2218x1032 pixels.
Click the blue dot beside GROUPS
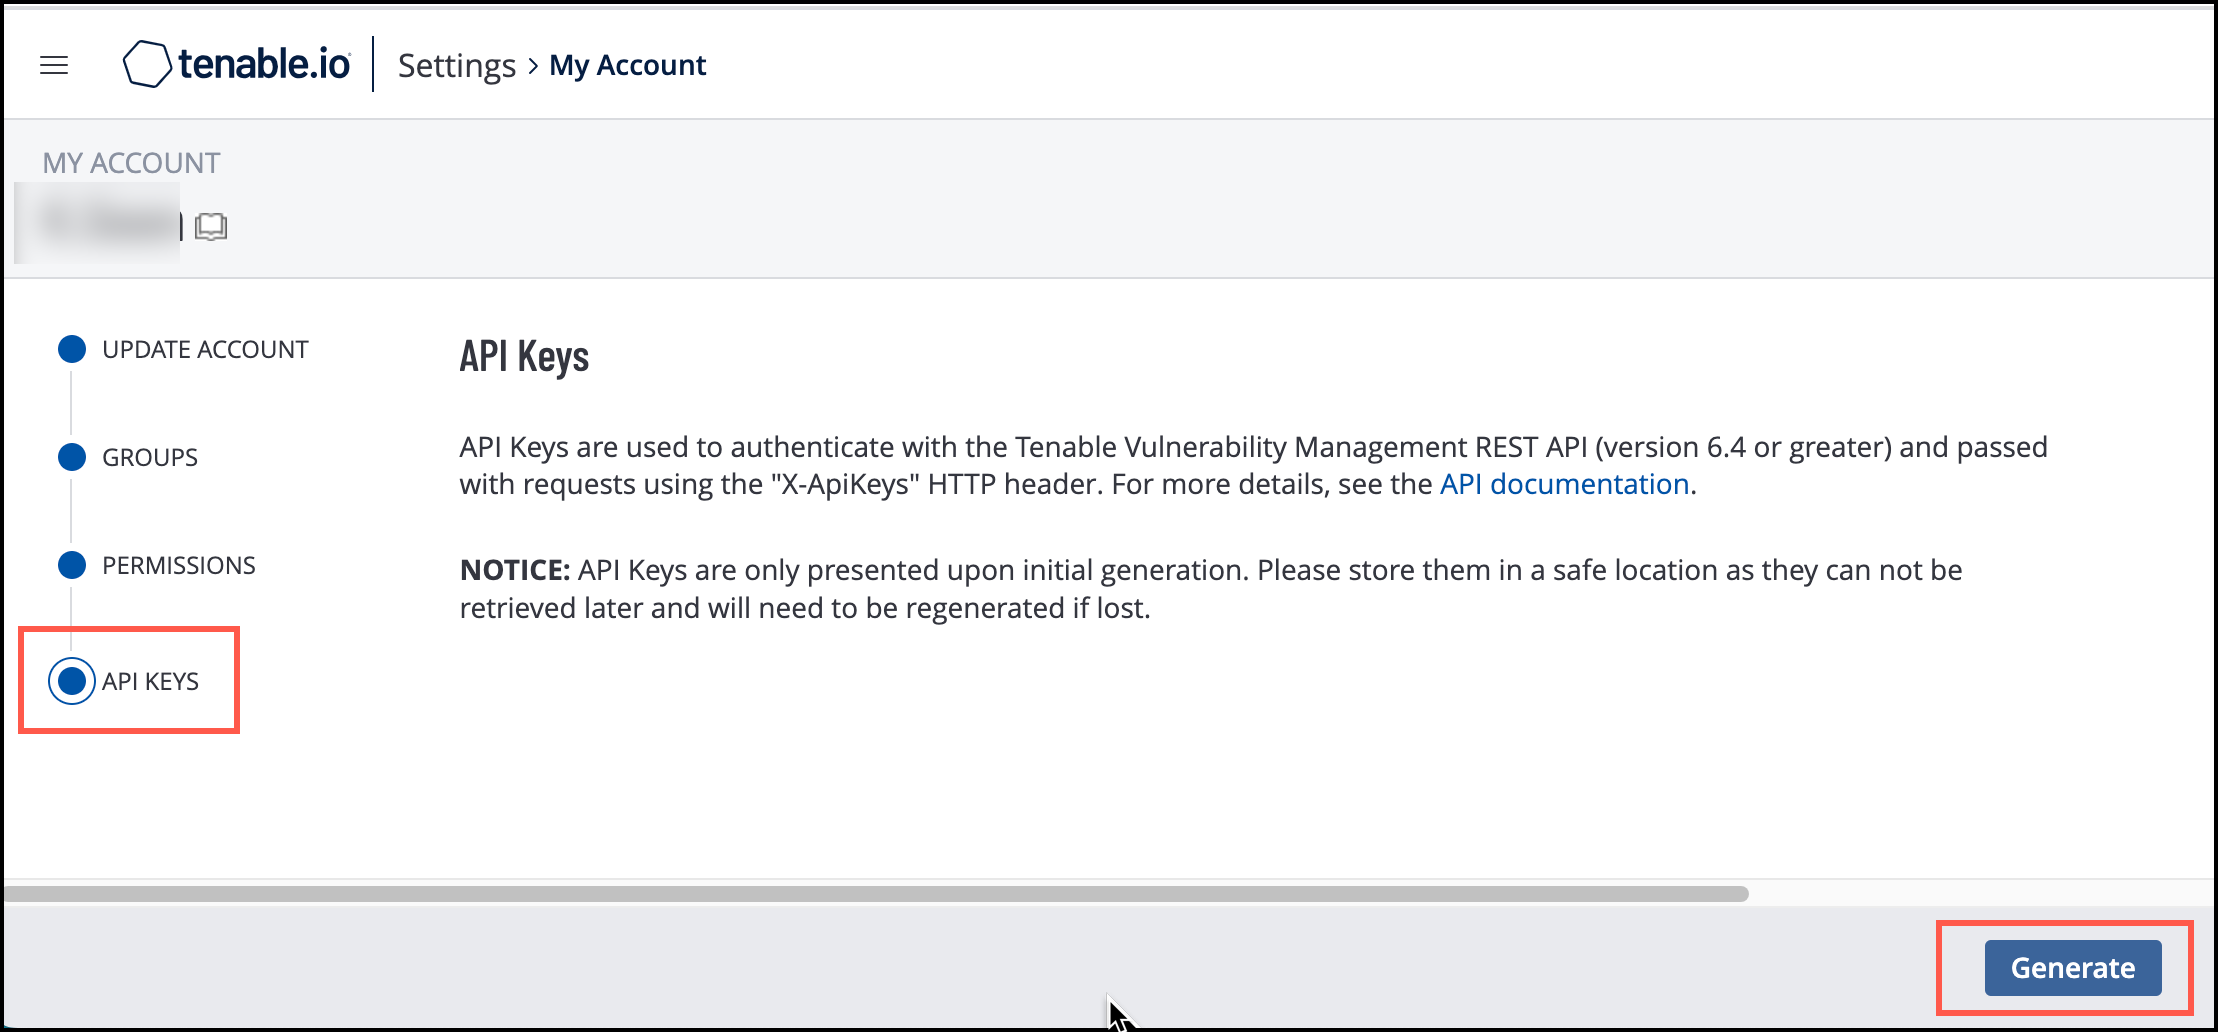click(x=72, y=457)
